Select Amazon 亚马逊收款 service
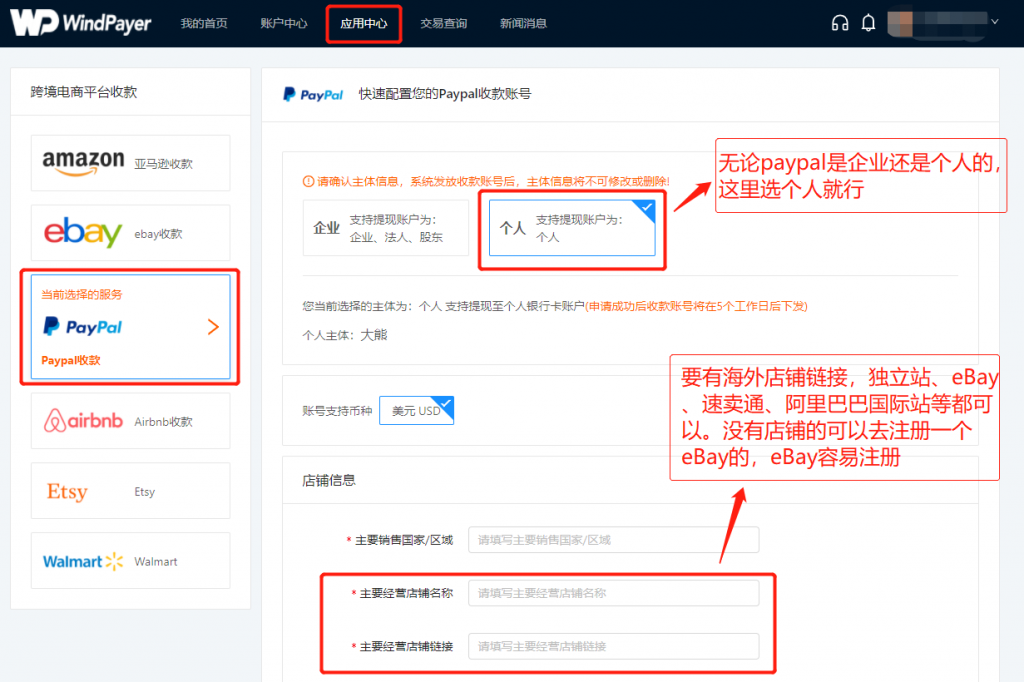Viewport: 1024px width, 682px height. (131, 163)
